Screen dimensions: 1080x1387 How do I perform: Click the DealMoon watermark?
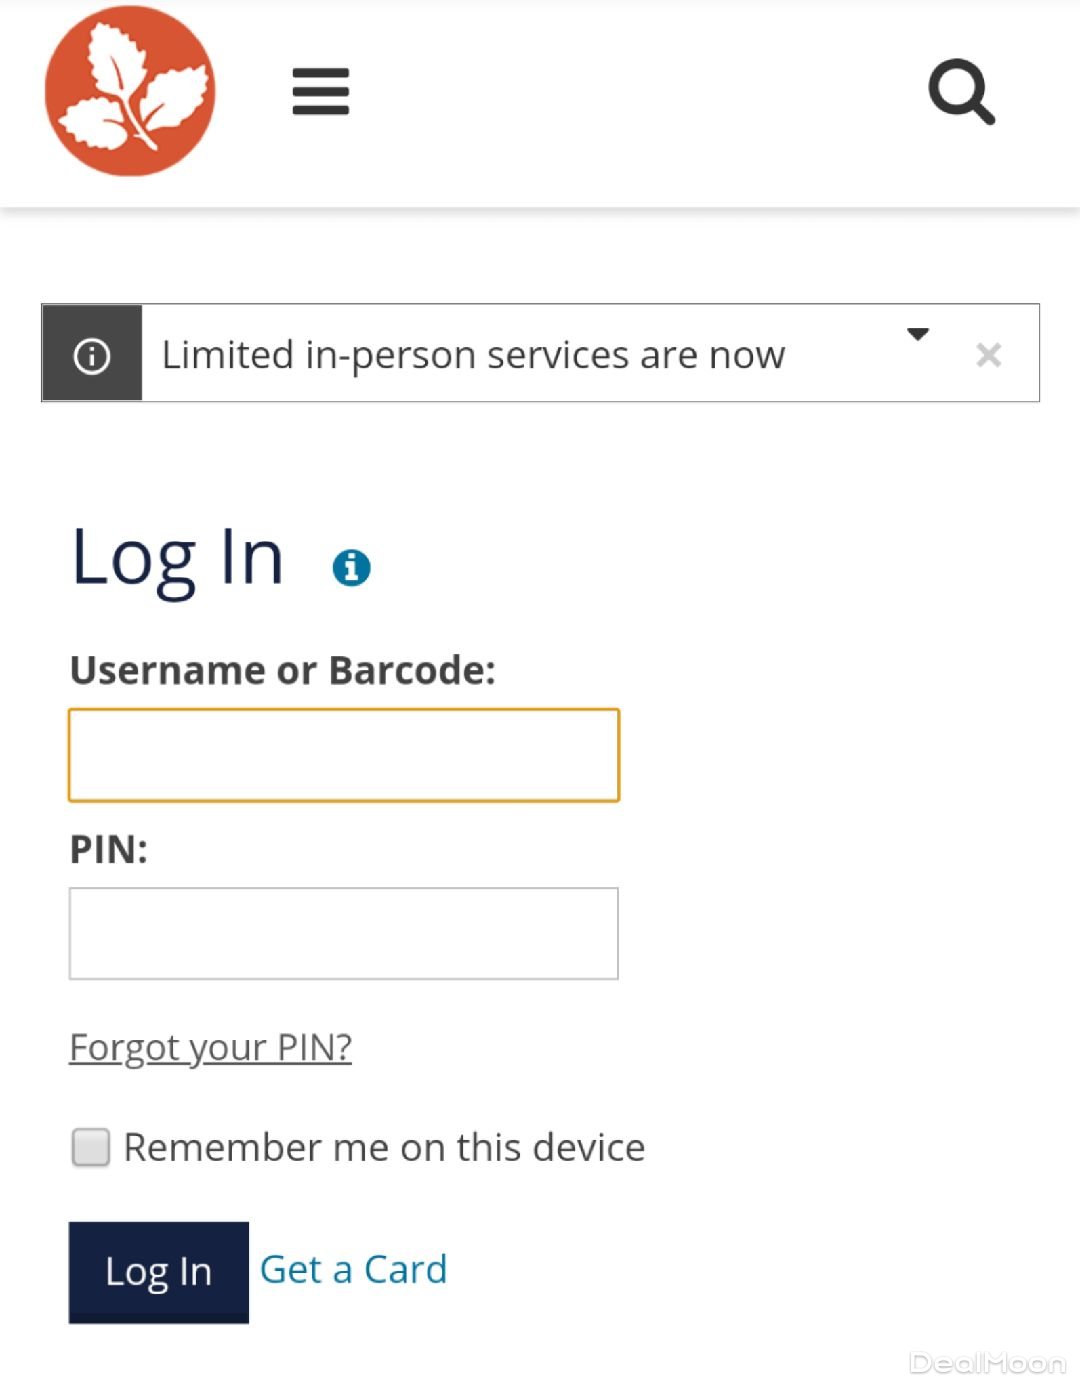coord(986,1363)
